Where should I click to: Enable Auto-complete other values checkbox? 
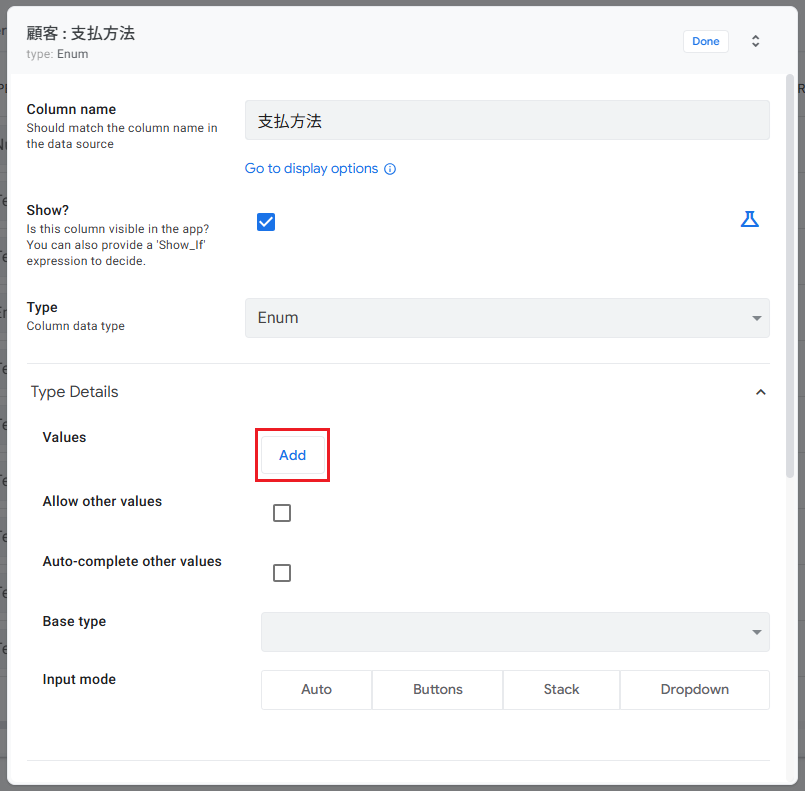(x=282, y=573)
